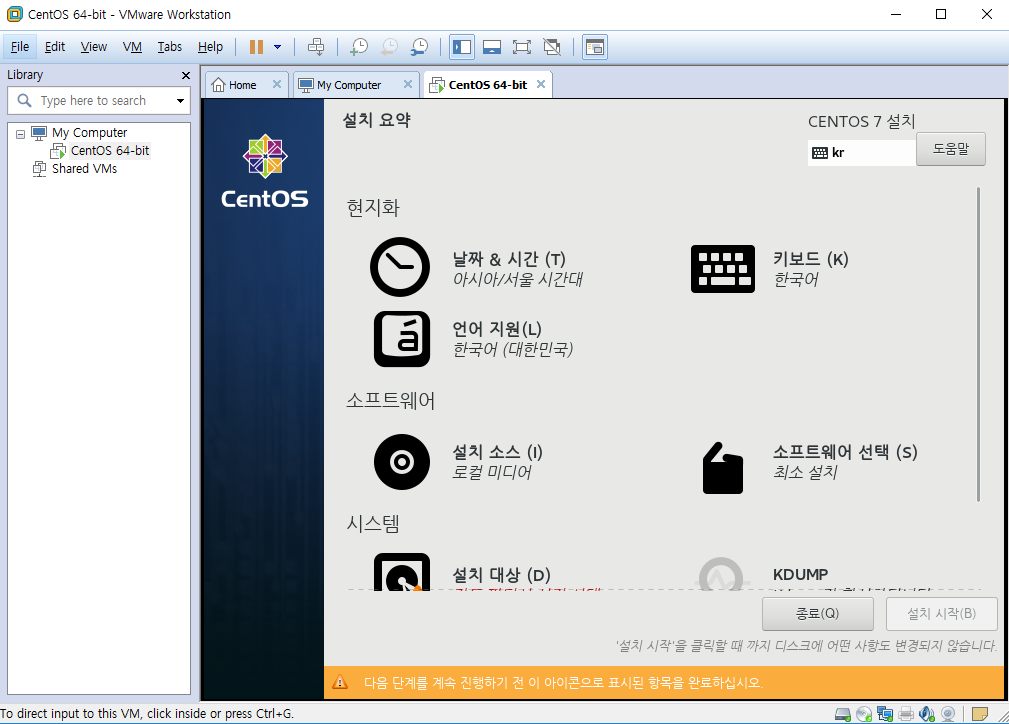
Task: Enter full screen mode icon
Action: [522, 47]
